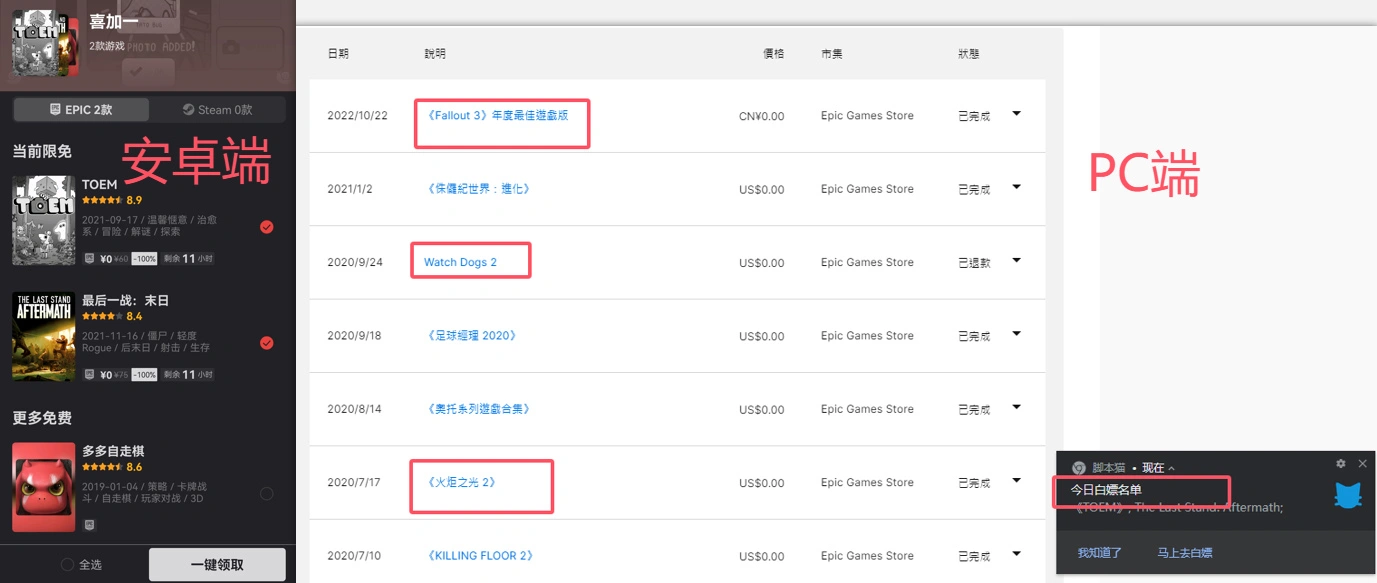Image resolution: width=1377 pixels, height=583 pixels.
Task: Select the 多多自走棋 radio circle
Action: point(266,493)
